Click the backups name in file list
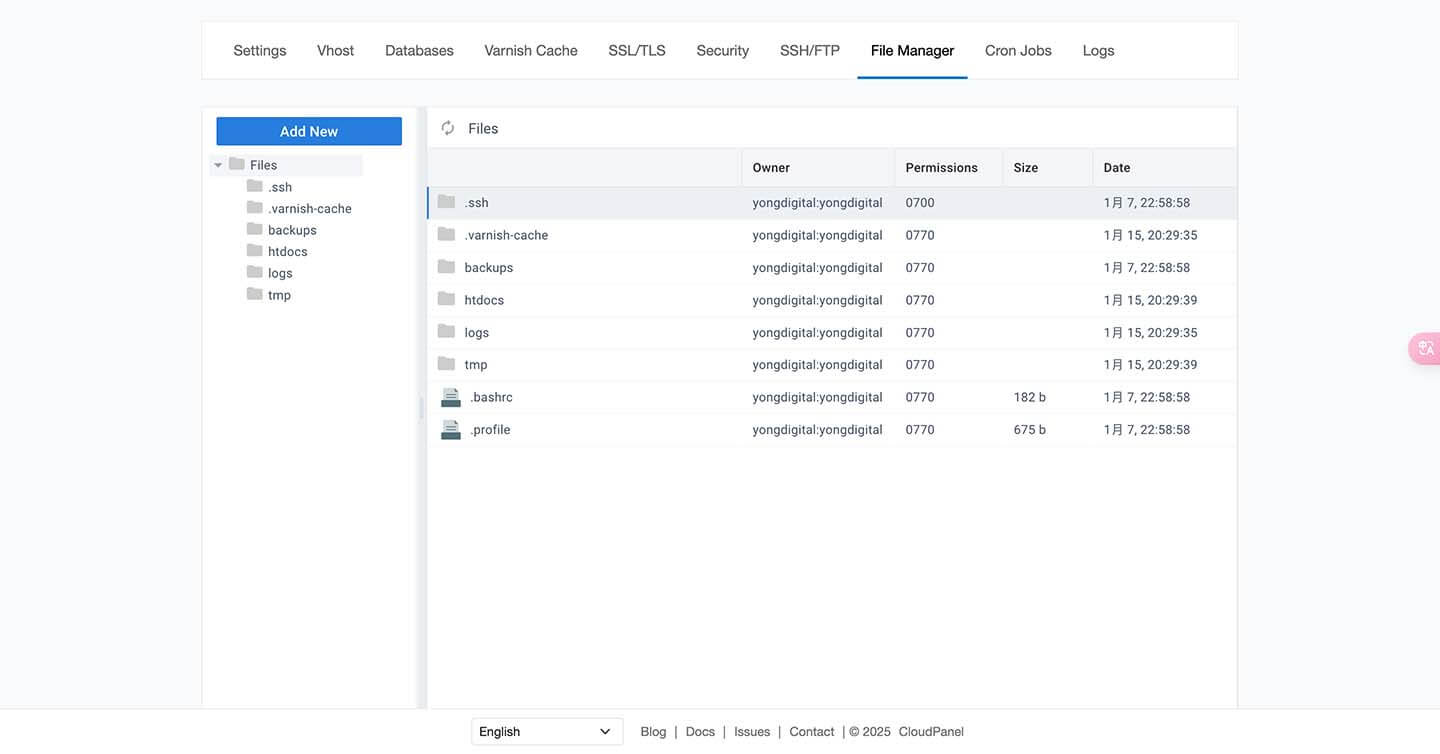Viewport: 1440px width, 754px height. click(489, 268)
